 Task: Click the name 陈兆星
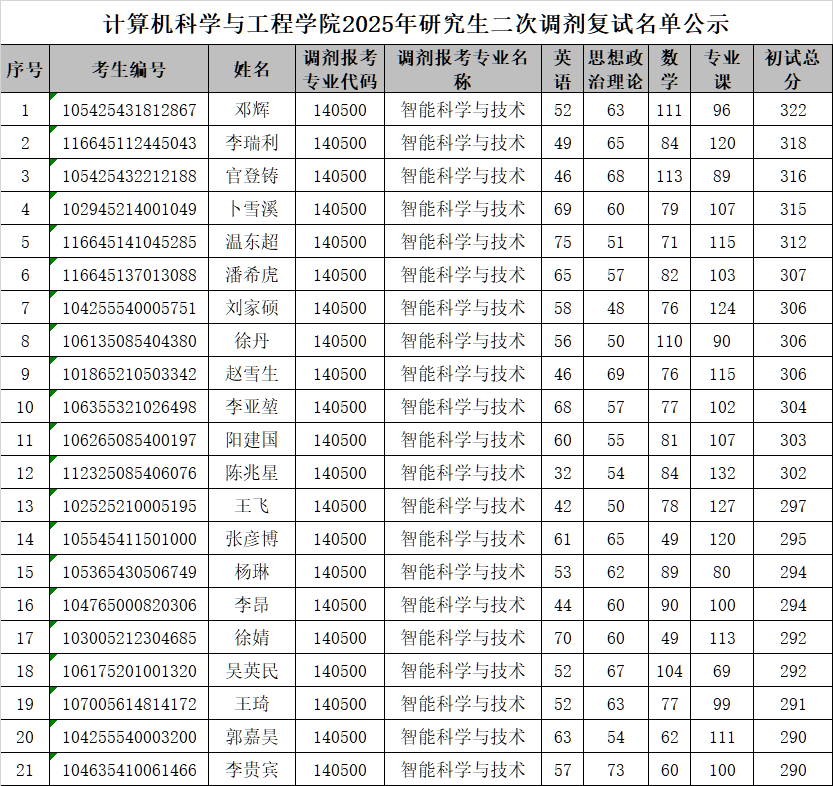pyautogui.click(x=250, y=470)
